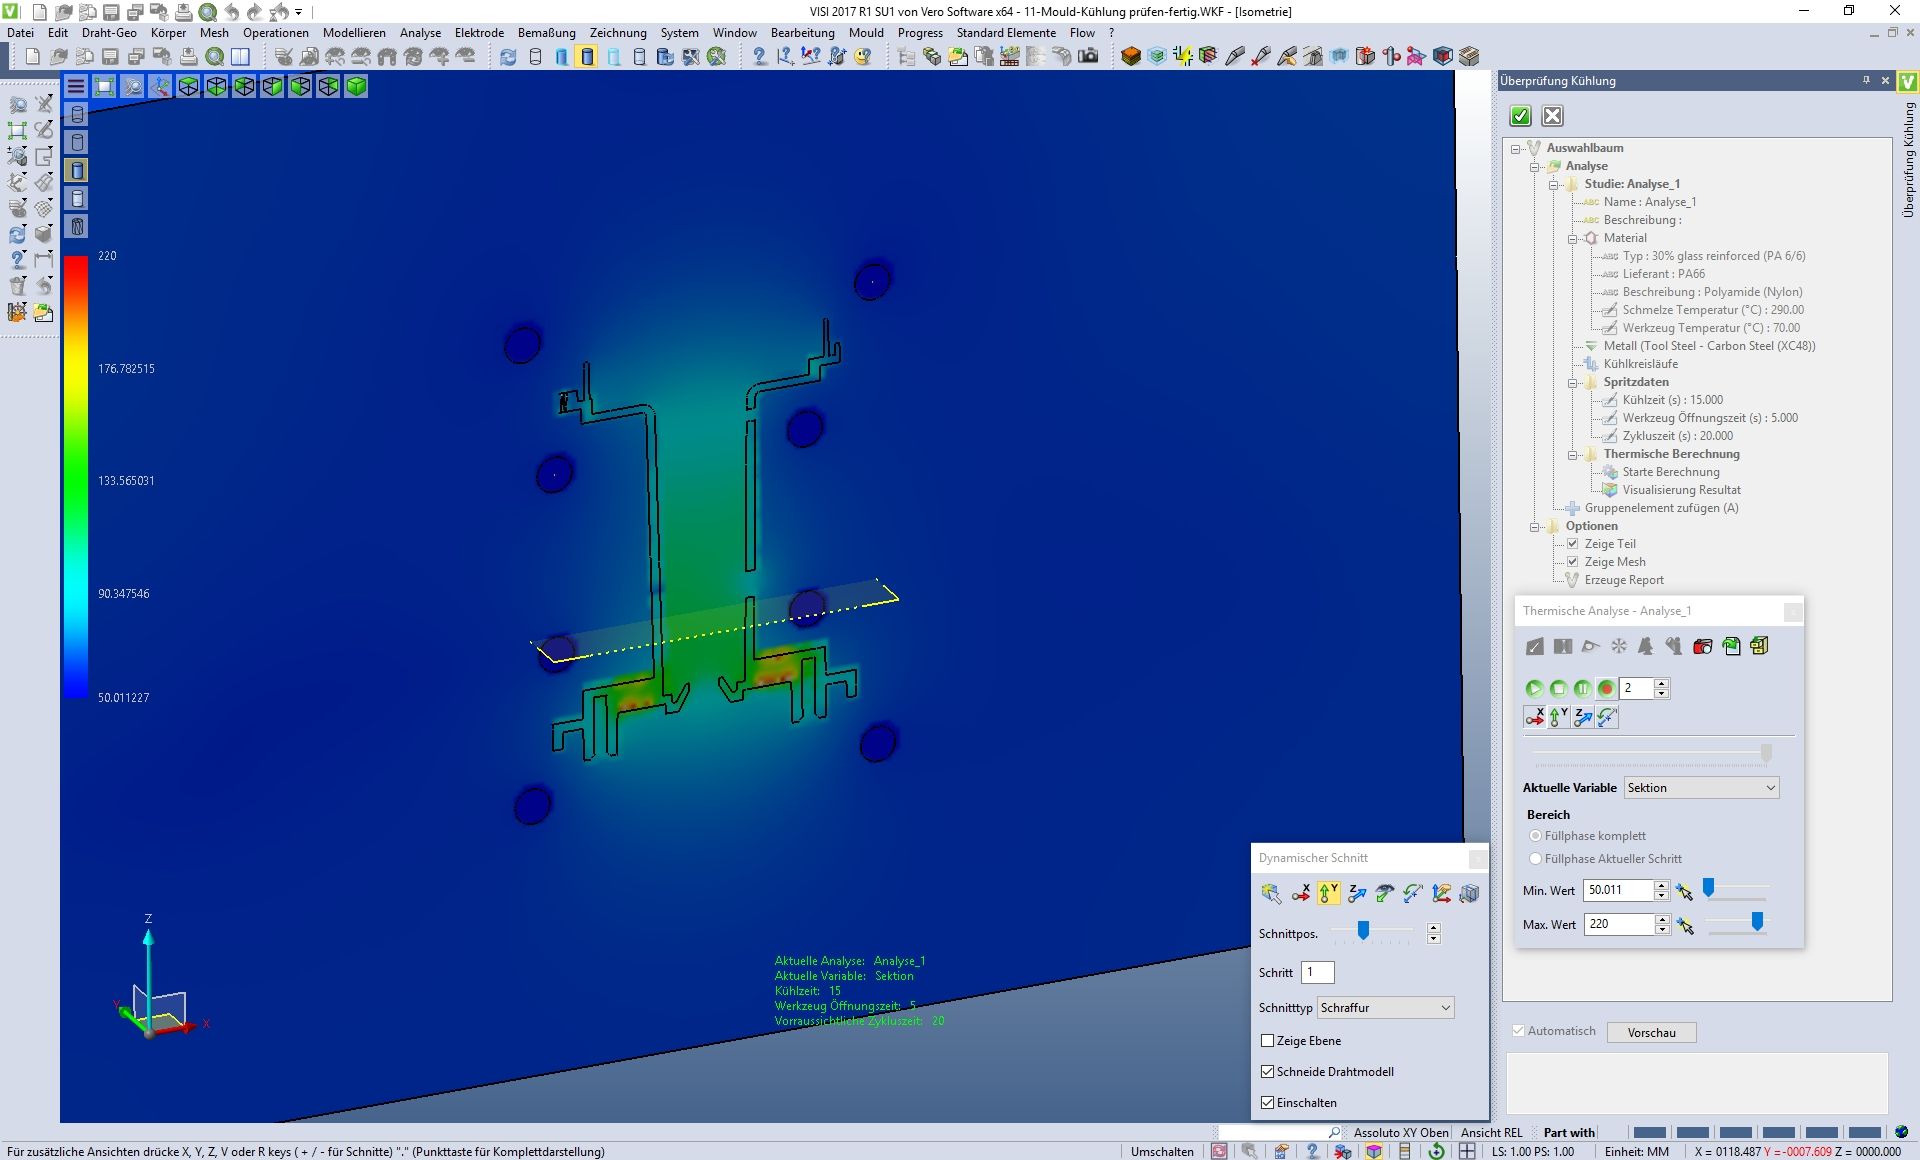Click the camera snapshot icon in main toolbar
Screen dimensions: 1920x1160
click(1088, 57)
